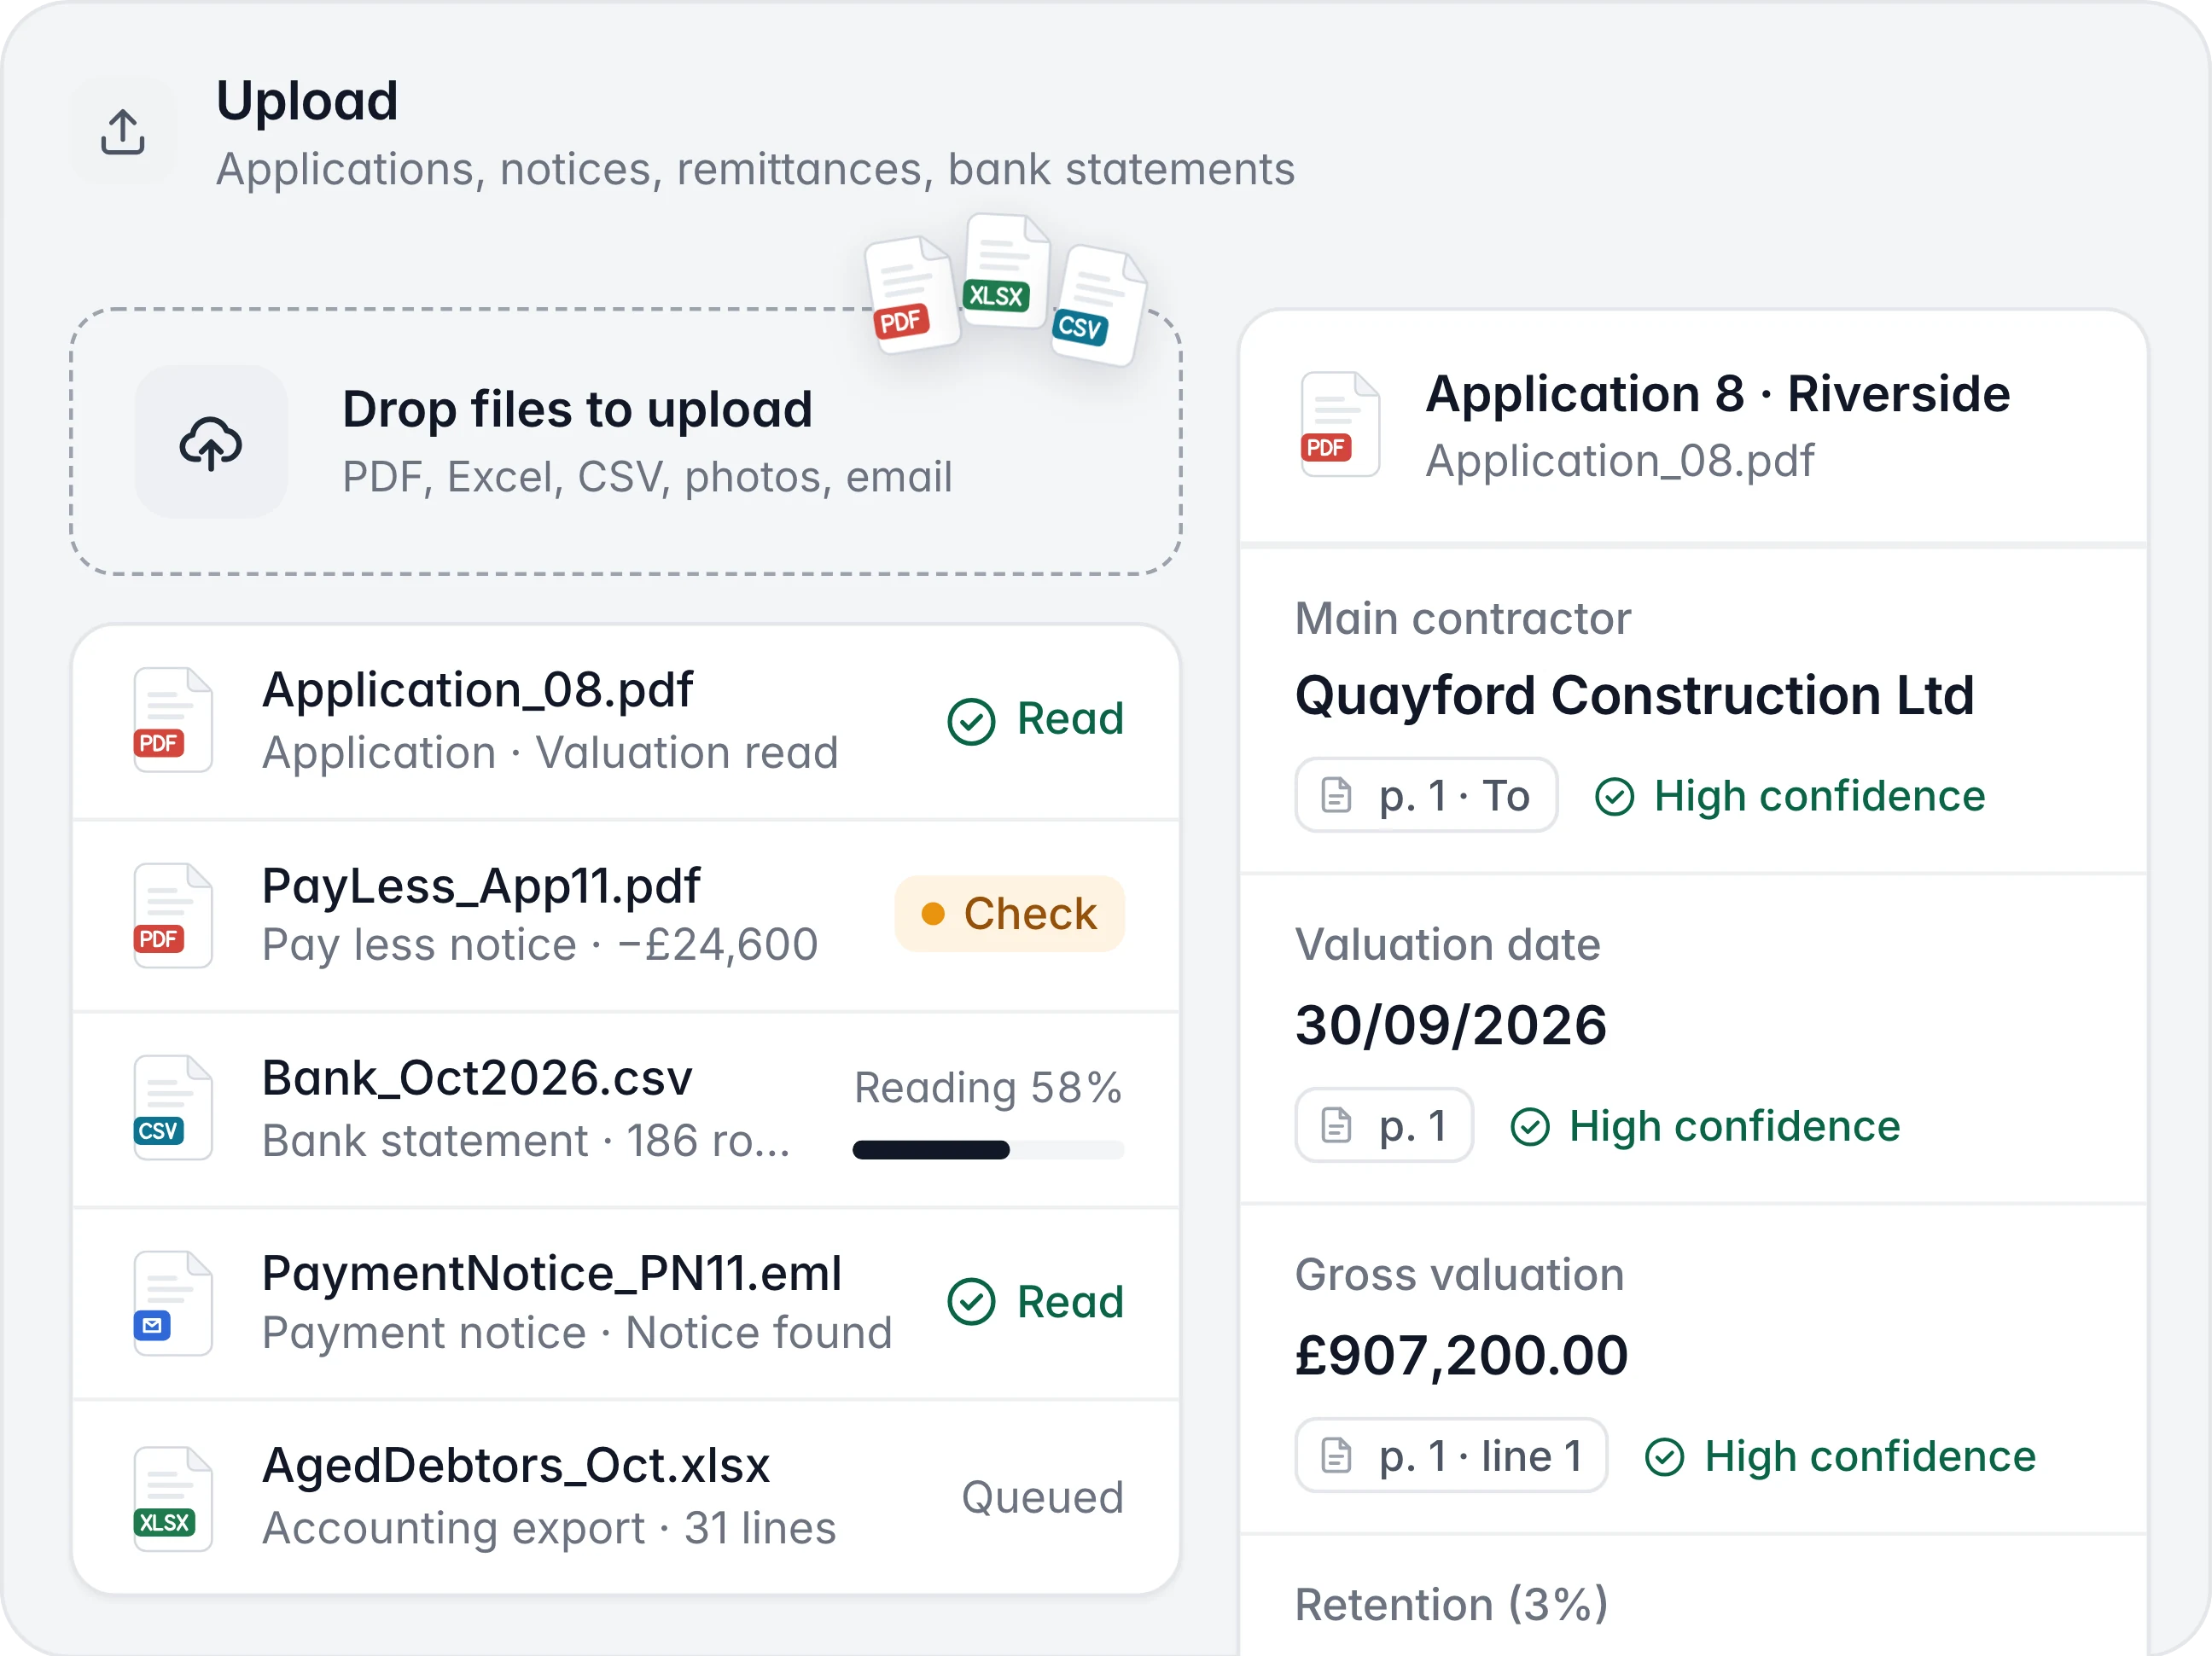Click check icon beside Valuation date High confidence
This screenshot has width=2212, height=1656.
(x=1529, y=1127)
